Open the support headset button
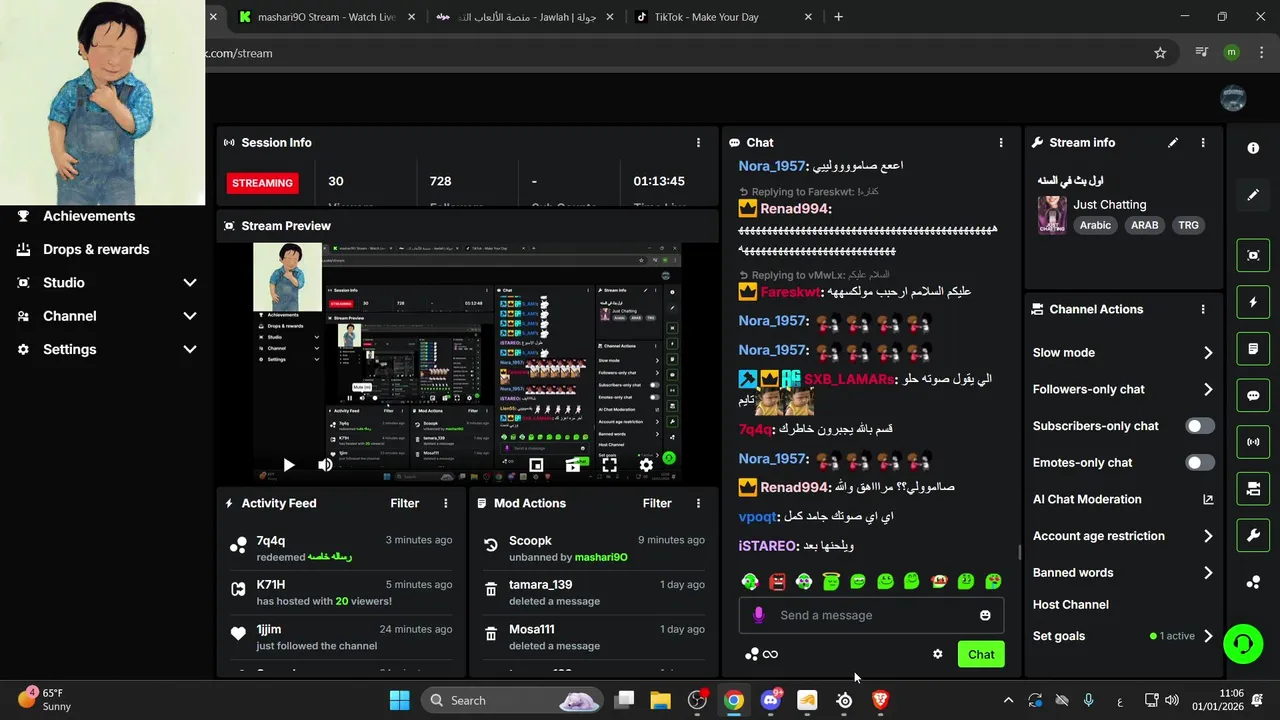The width and height of the screenshot is (1280, 720). (1243, 643)
